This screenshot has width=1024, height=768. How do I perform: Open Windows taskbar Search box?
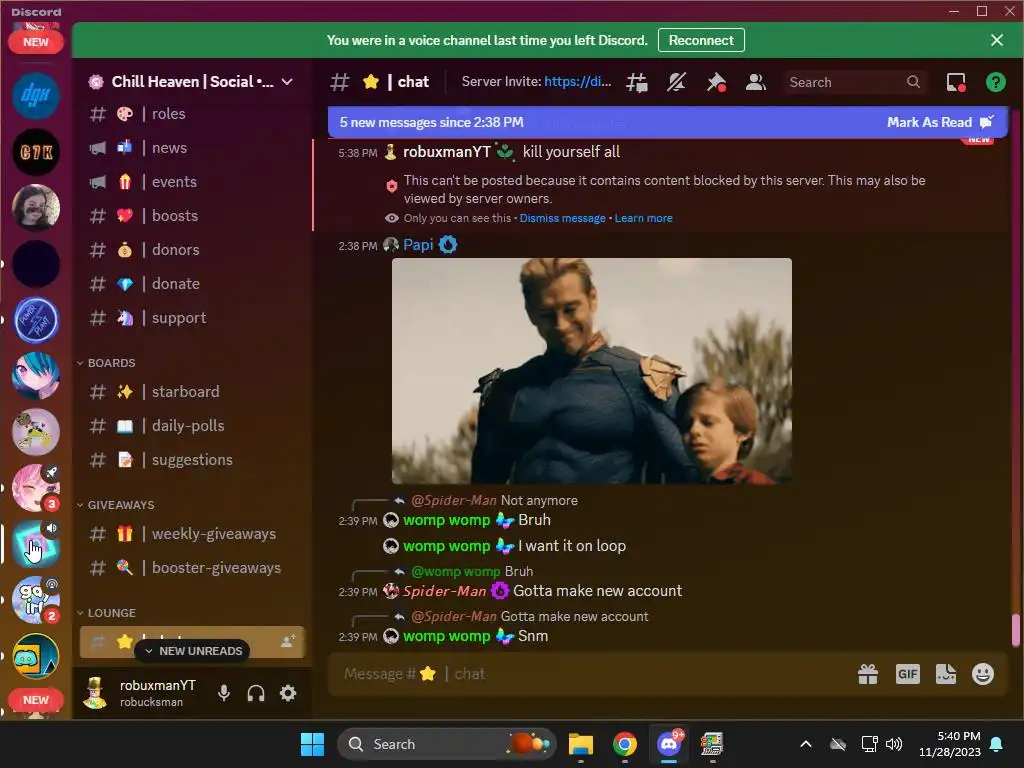click(447, 744)
